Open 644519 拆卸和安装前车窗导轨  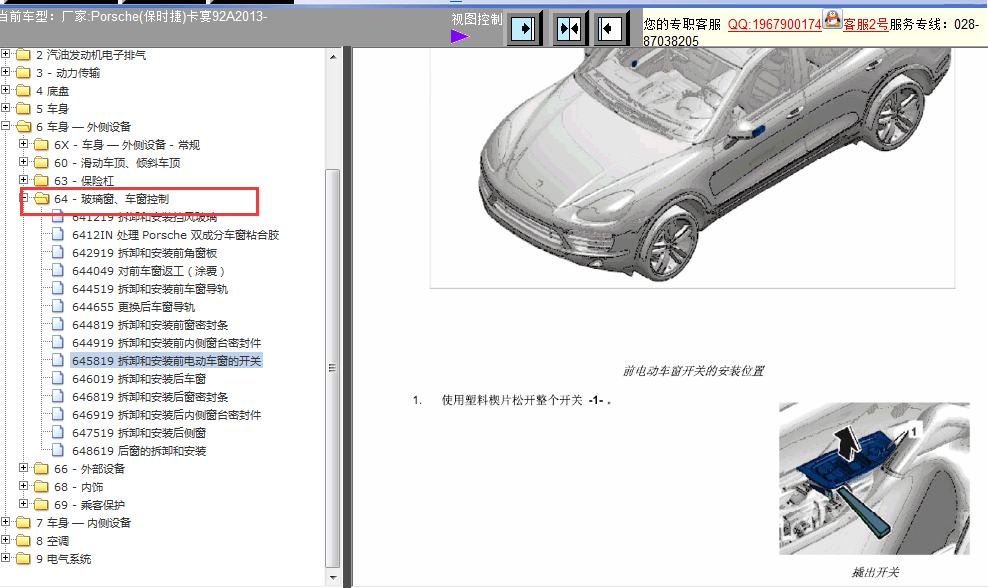[150, 289]
